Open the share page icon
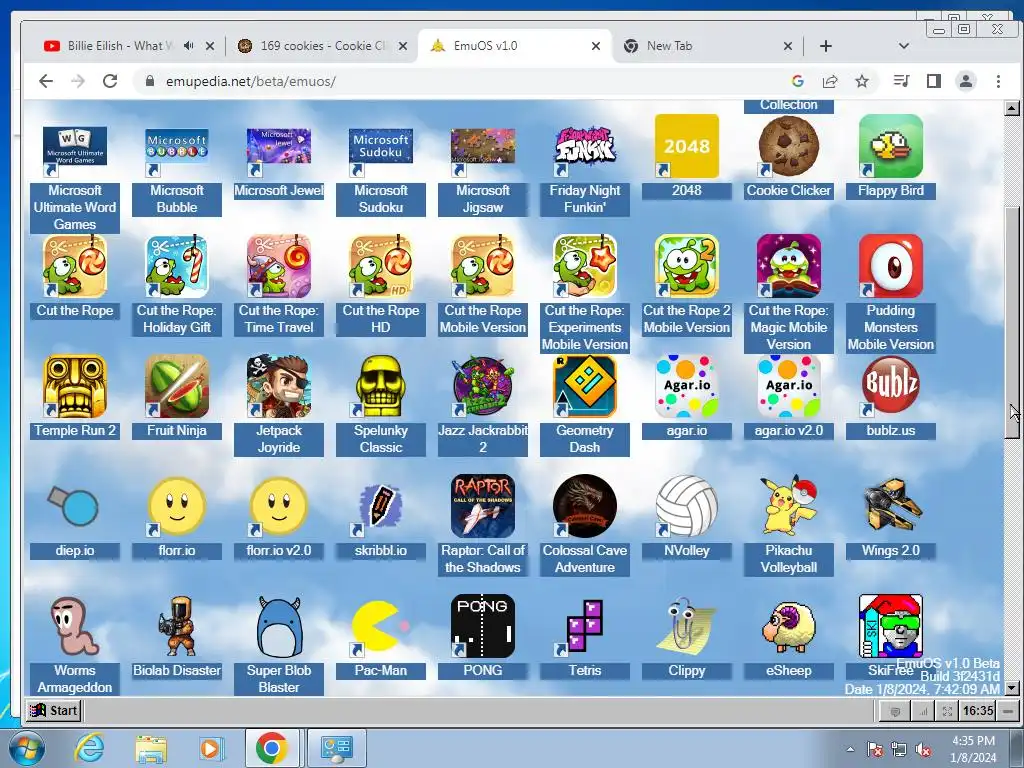The width and height of the screenshot is (1024, 768). (x=830, y=81)
